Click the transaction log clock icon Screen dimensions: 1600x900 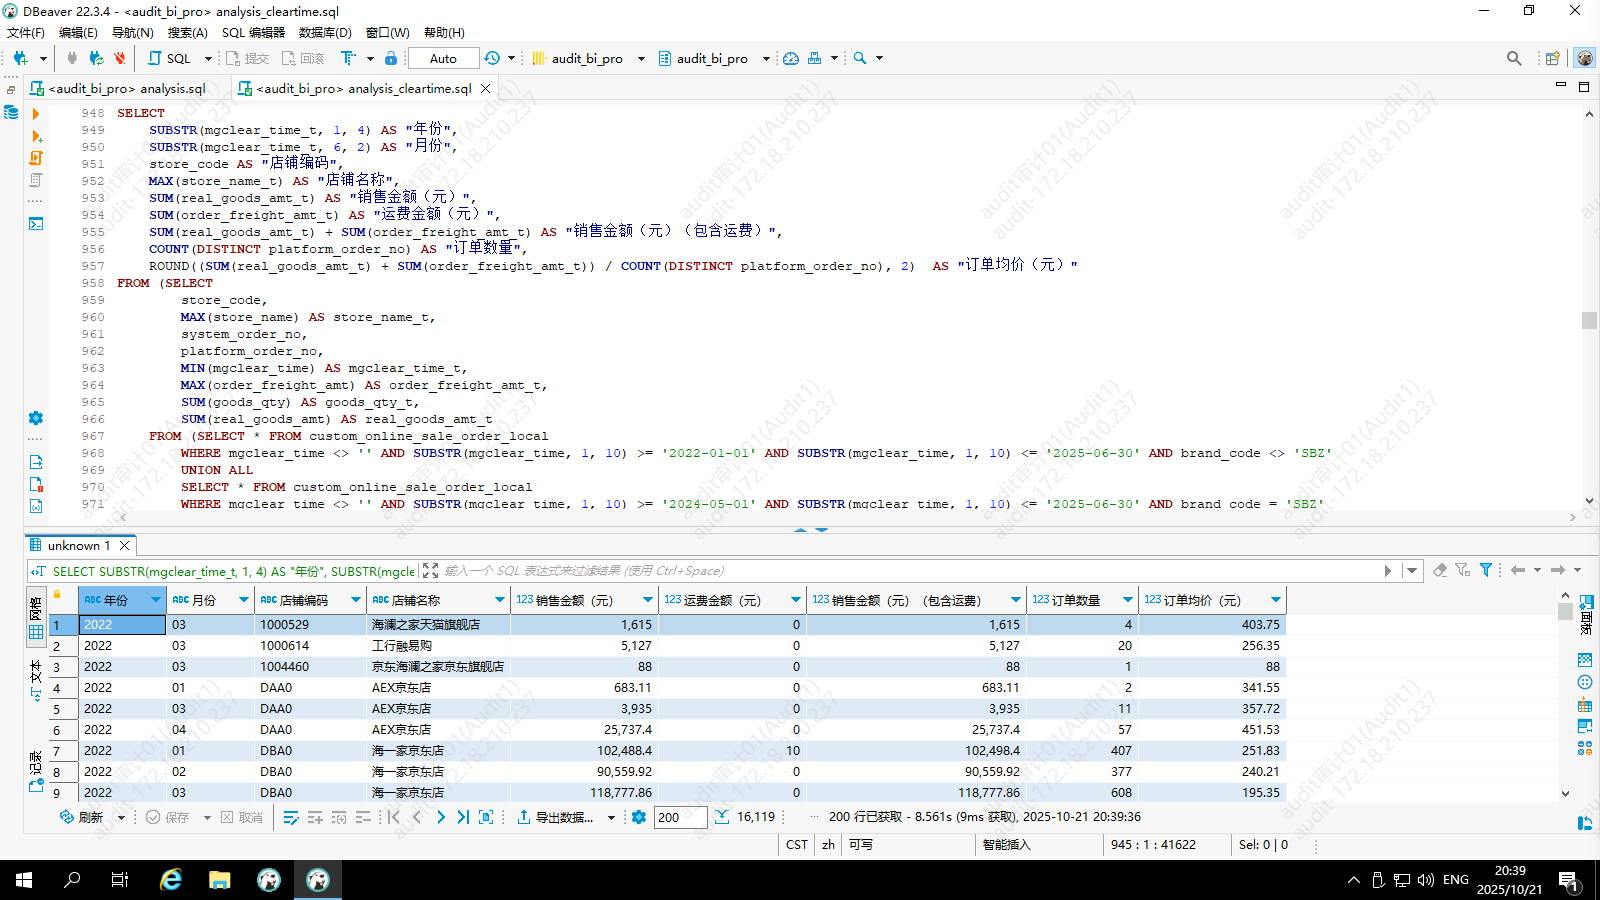pyautogui.click(x=492, y=58)
